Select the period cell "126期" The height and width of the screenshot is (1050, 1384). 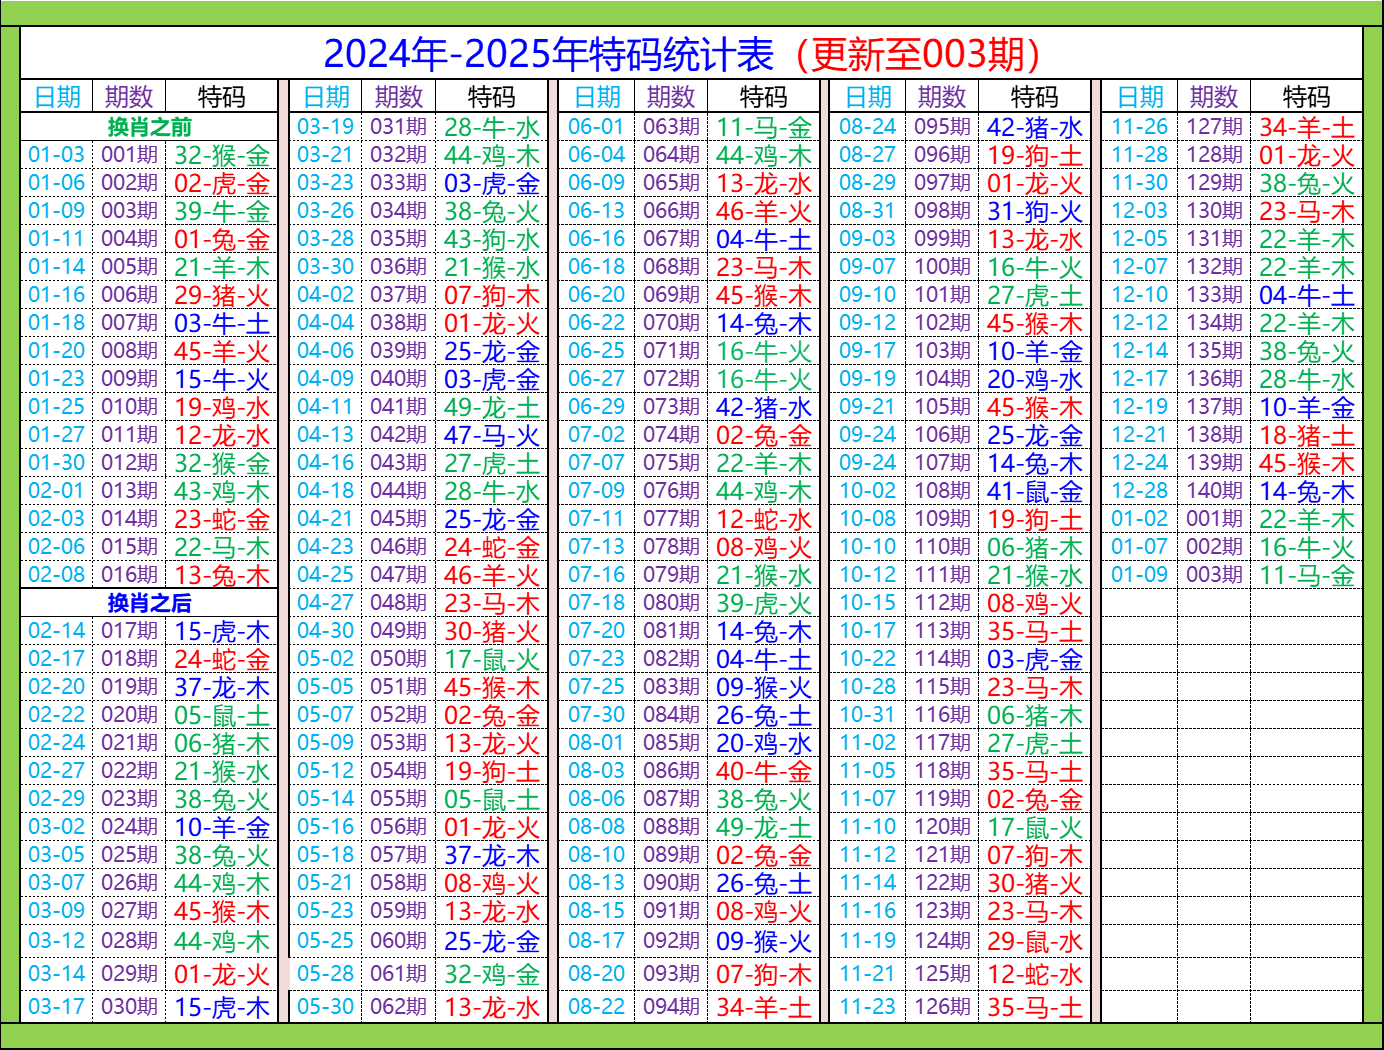pos(942,1007)
